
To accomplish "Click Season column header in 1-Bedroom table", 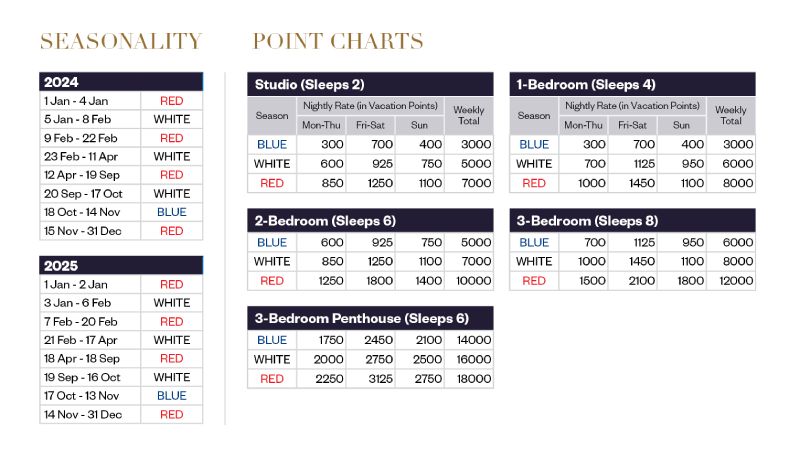I will (x=534, y=116).
